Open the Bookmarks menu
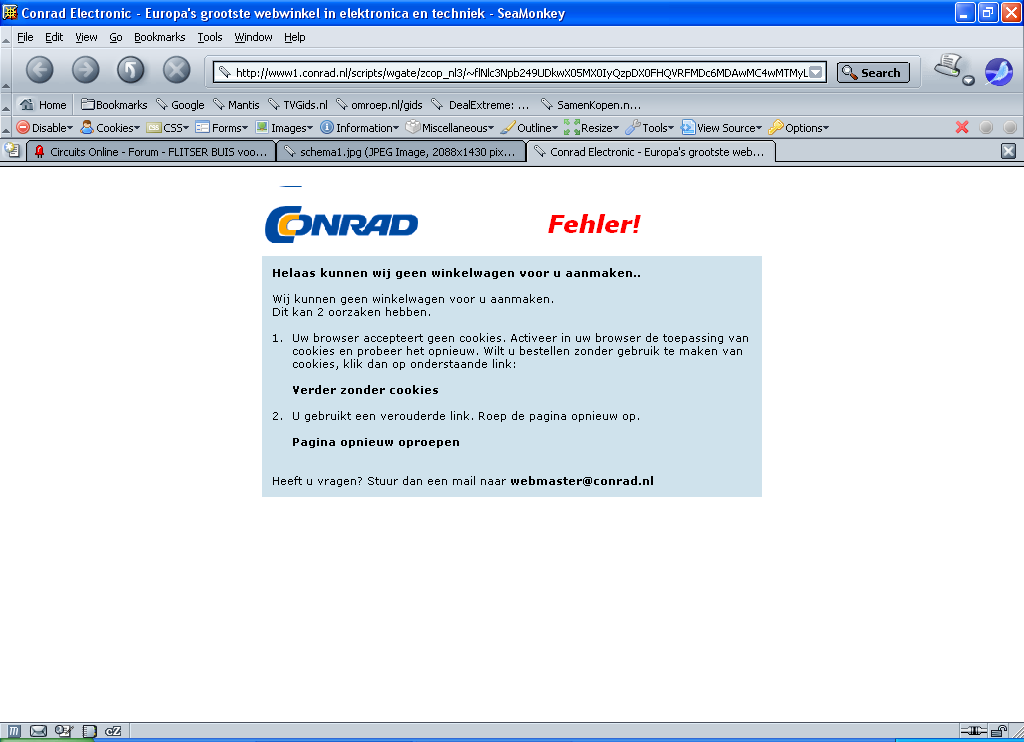1024x742 pixels. 159,37
